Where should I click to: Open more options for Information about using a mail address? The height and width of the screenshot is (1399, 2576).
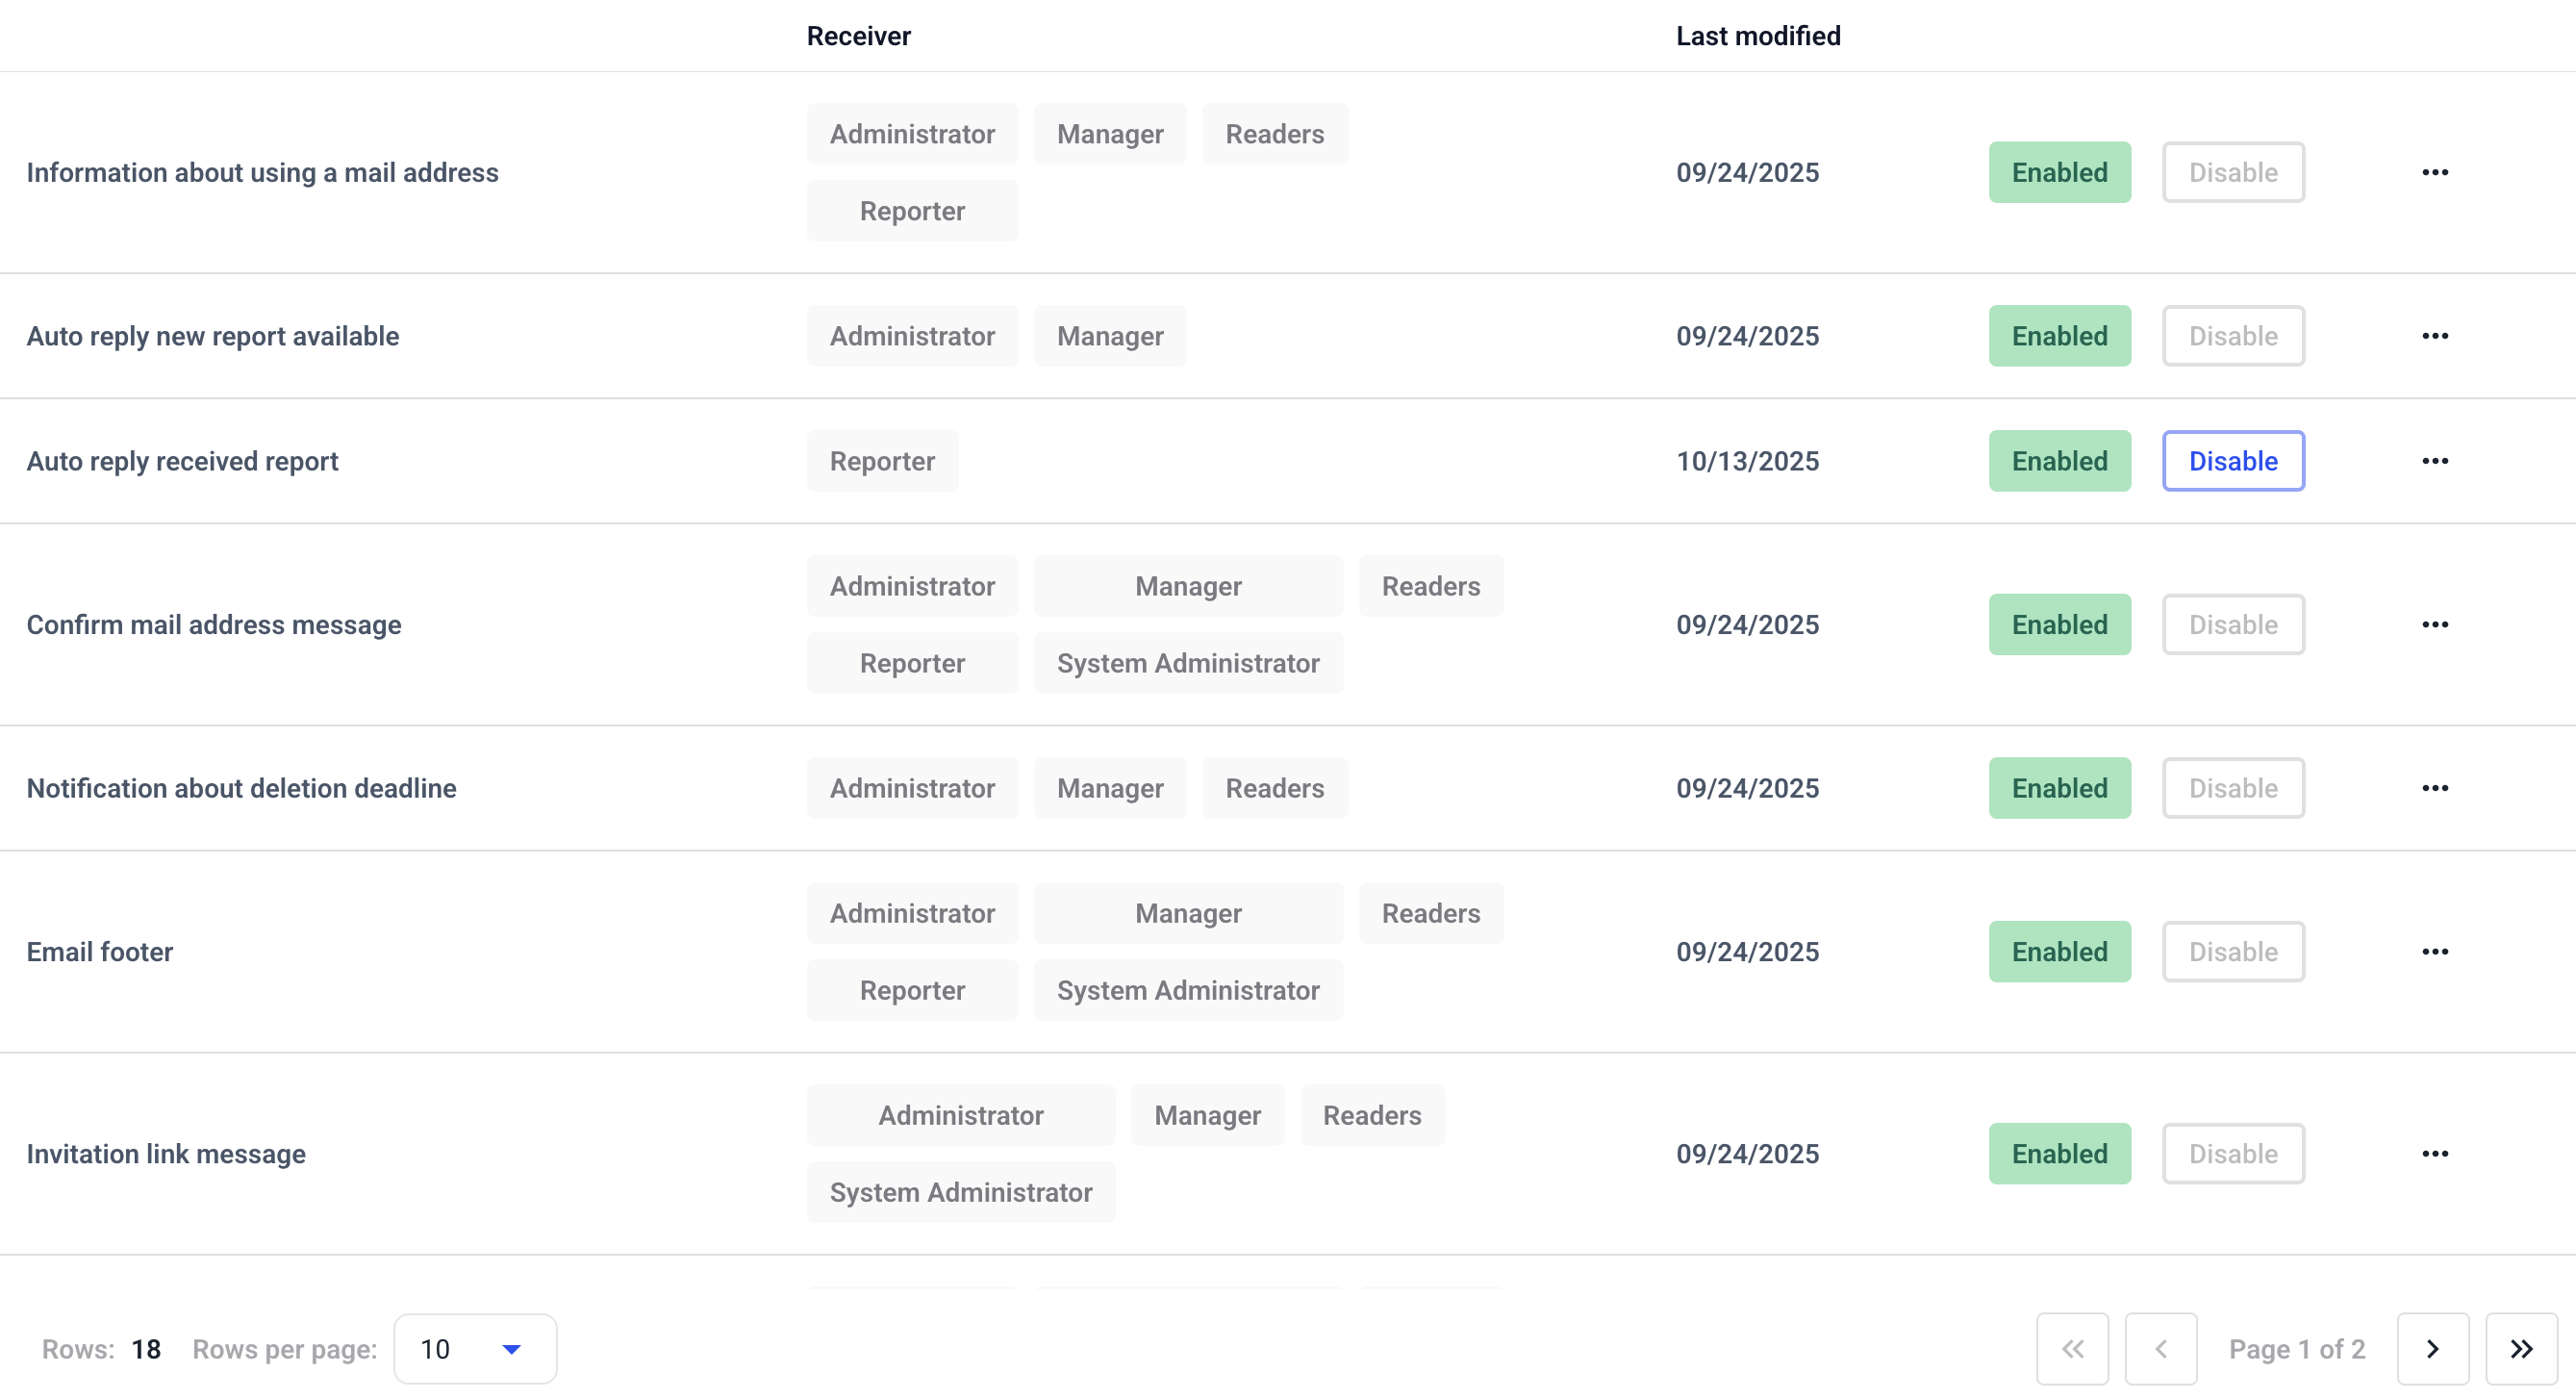pos(2434,172)
